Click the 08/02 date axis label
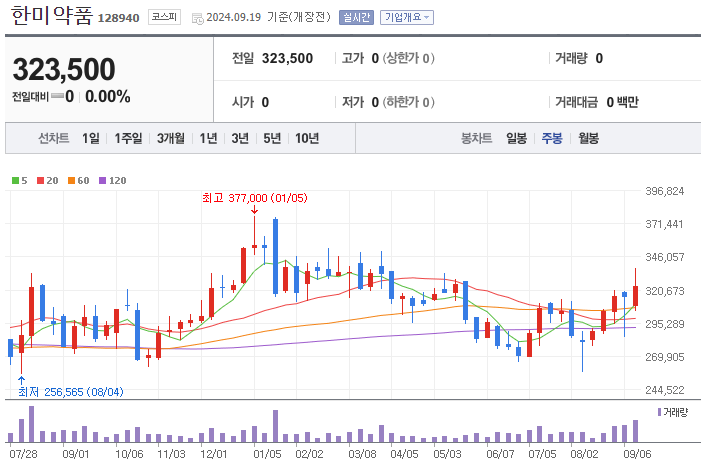The image size is (701, 466). click(x=584, y=454)
